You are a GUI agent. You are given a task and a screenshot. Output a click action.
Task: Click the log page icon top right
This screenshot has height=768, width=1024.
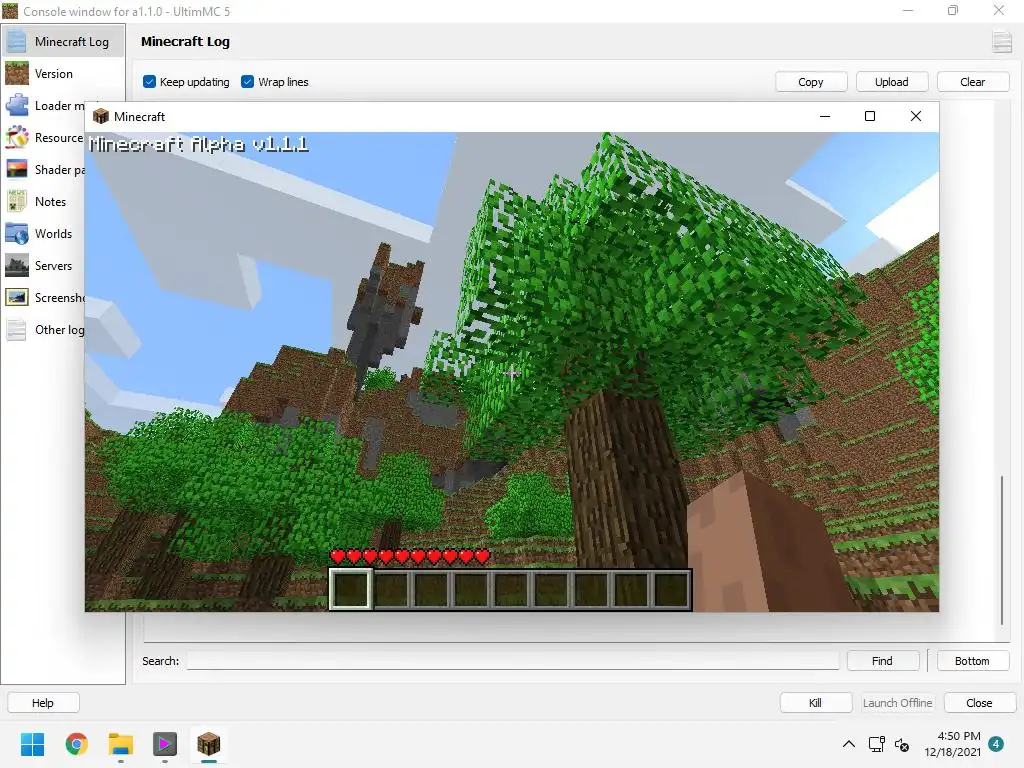(1001, 42)
